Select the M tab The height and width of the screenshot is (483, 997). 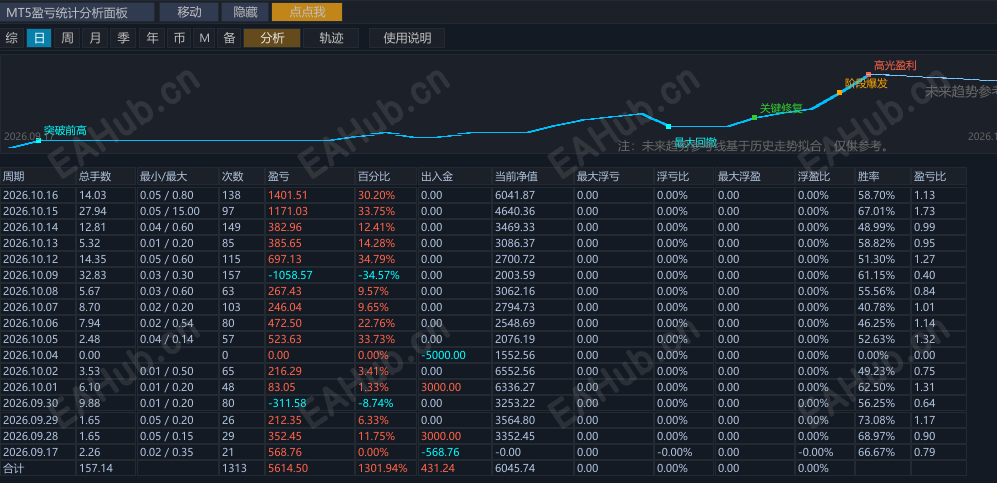[x=204, y=38]
